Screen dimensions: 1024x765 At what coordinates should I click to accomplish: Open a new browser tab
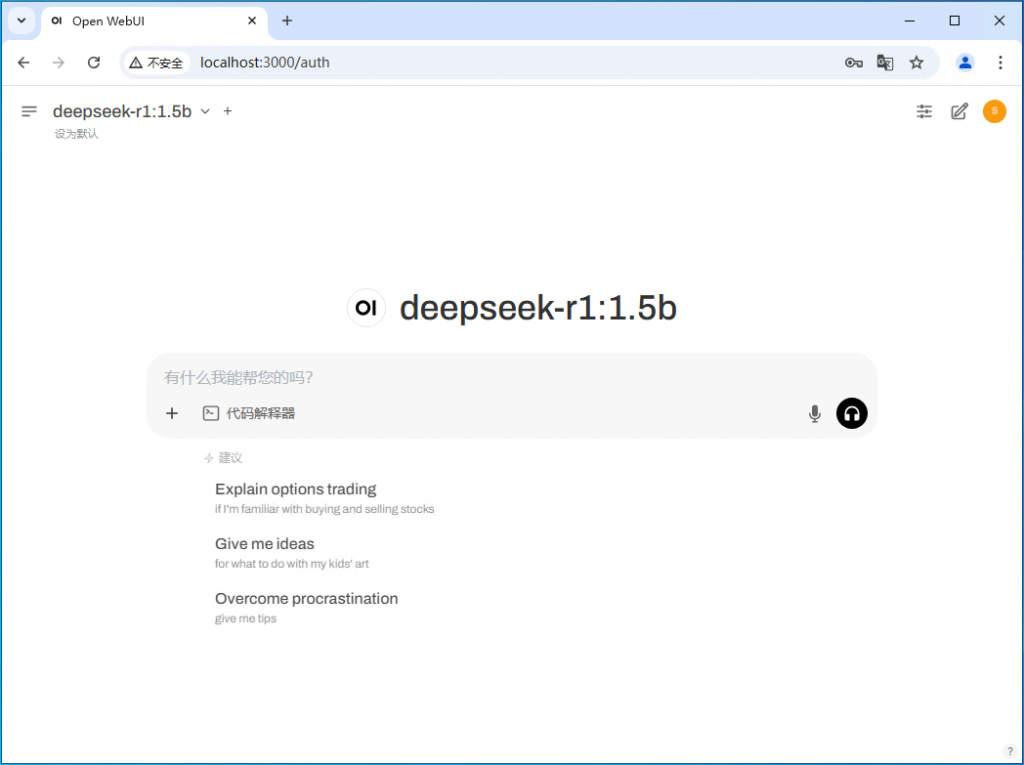pos(287,20)
